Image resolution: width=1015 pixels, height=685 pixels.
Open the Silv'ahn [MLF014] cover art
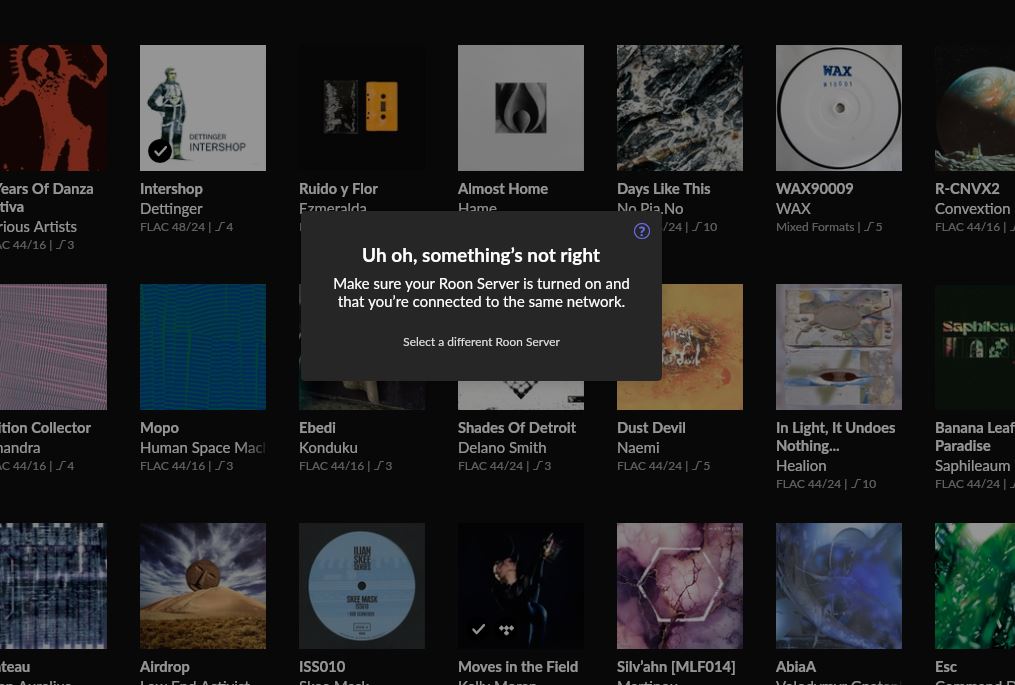(680, 586)
